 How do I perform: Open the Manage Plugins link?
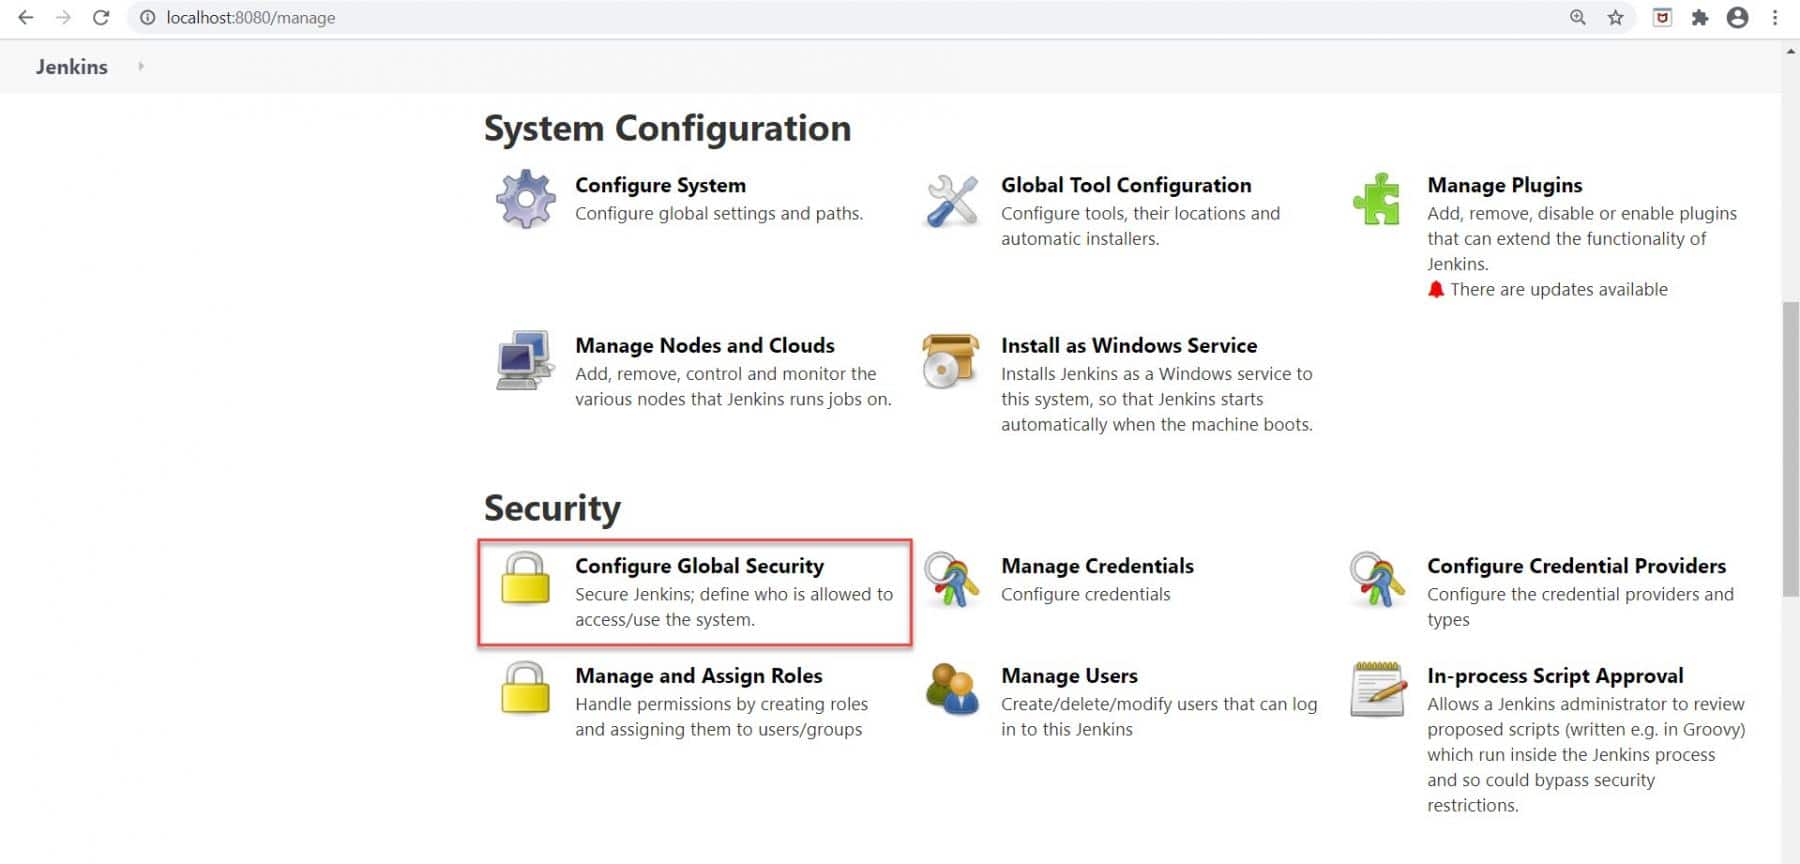1505,185
